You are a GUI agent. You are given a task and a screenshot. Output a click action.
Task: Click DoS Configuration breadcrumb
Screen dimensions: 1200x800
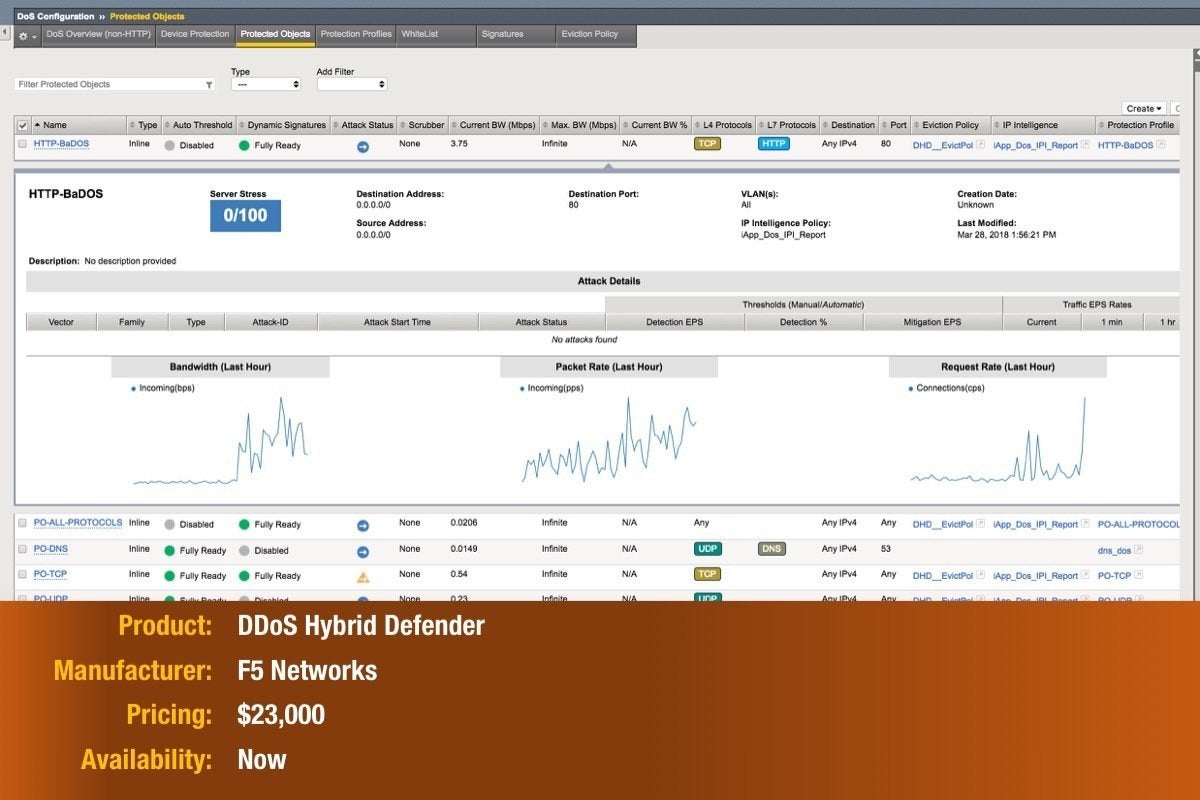pos(55,16)
